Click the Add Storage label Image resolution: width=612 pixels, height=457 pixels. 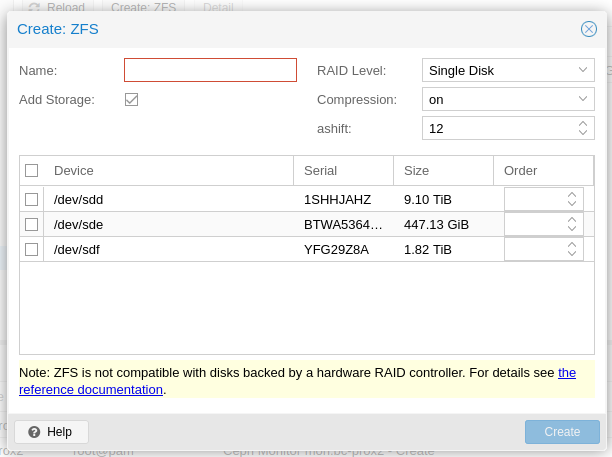[x=57, y=100]
